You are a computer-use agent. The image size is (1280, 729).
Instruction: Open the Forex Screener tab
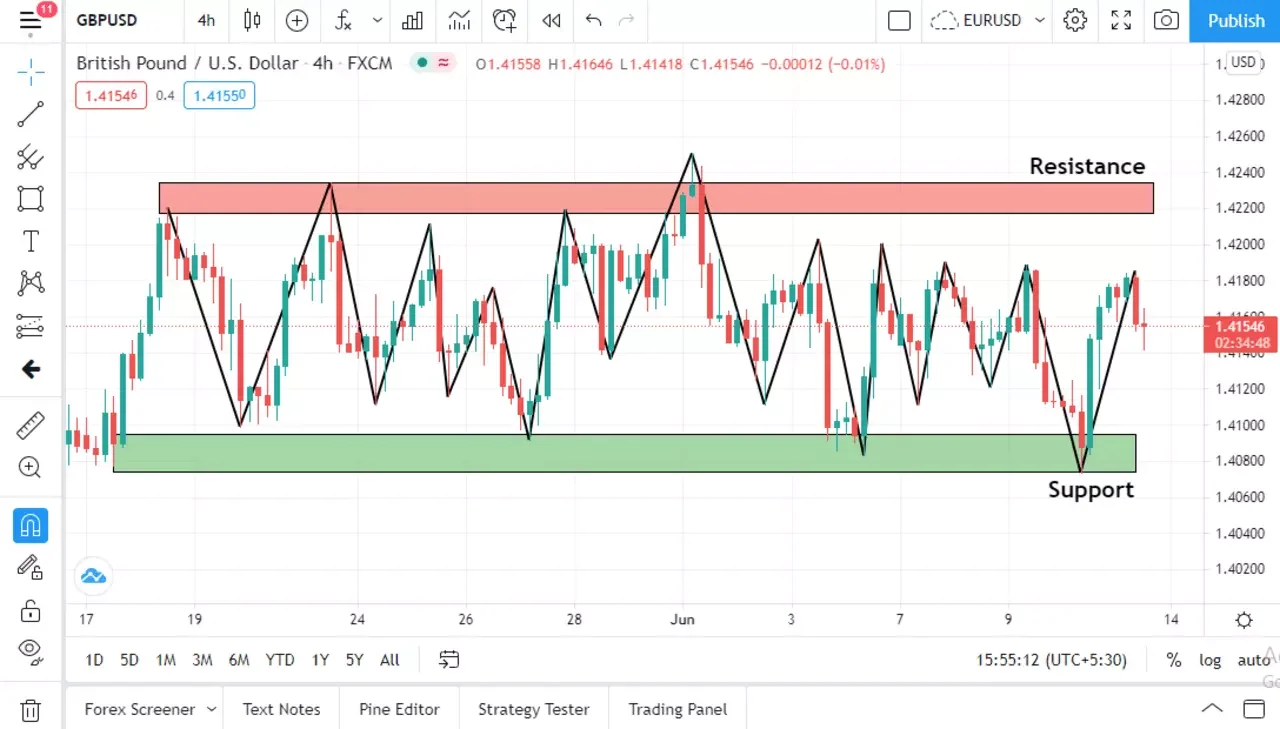[x=140, y=709]
